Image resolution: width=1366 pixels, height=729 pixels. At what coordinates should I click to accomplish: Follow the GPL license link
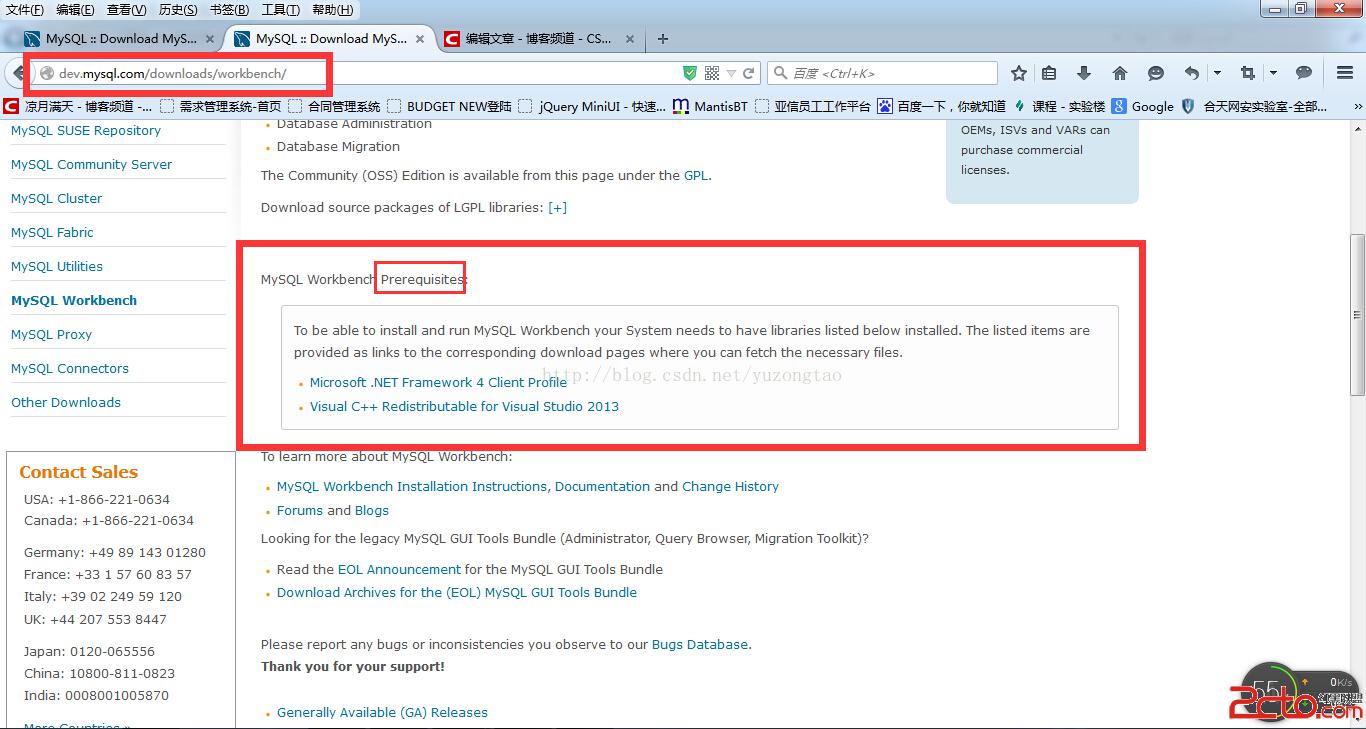(x=696, y=175)
